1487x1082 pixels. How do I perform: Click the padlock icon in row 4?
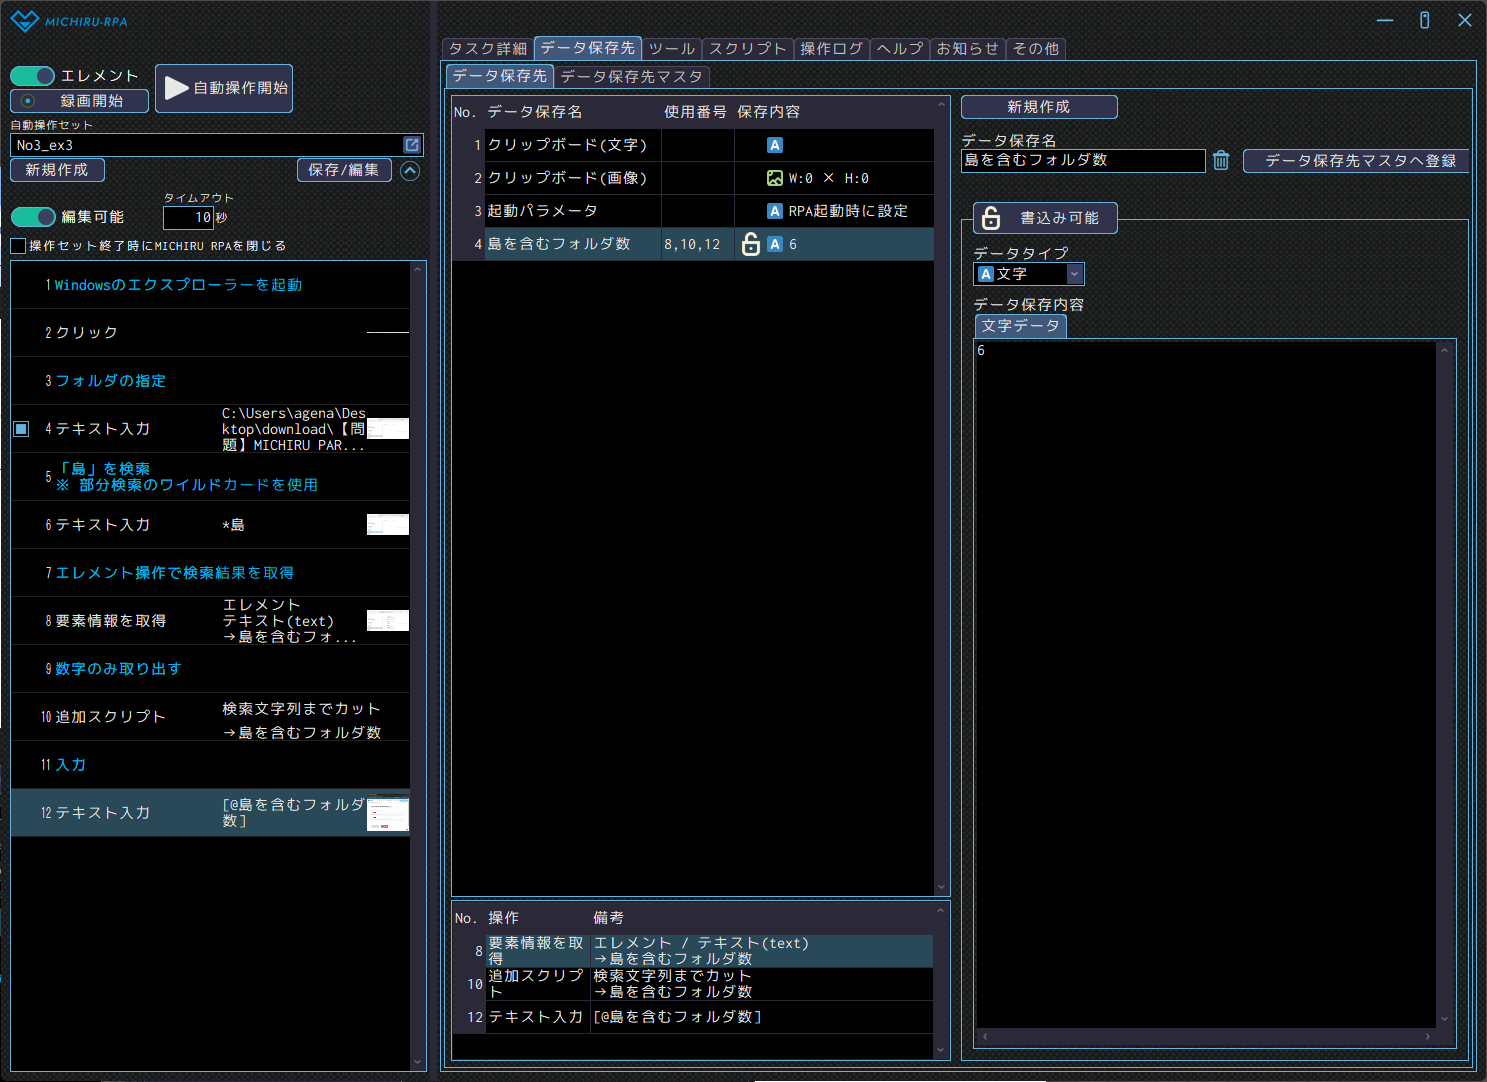click(x=751, y=244)
